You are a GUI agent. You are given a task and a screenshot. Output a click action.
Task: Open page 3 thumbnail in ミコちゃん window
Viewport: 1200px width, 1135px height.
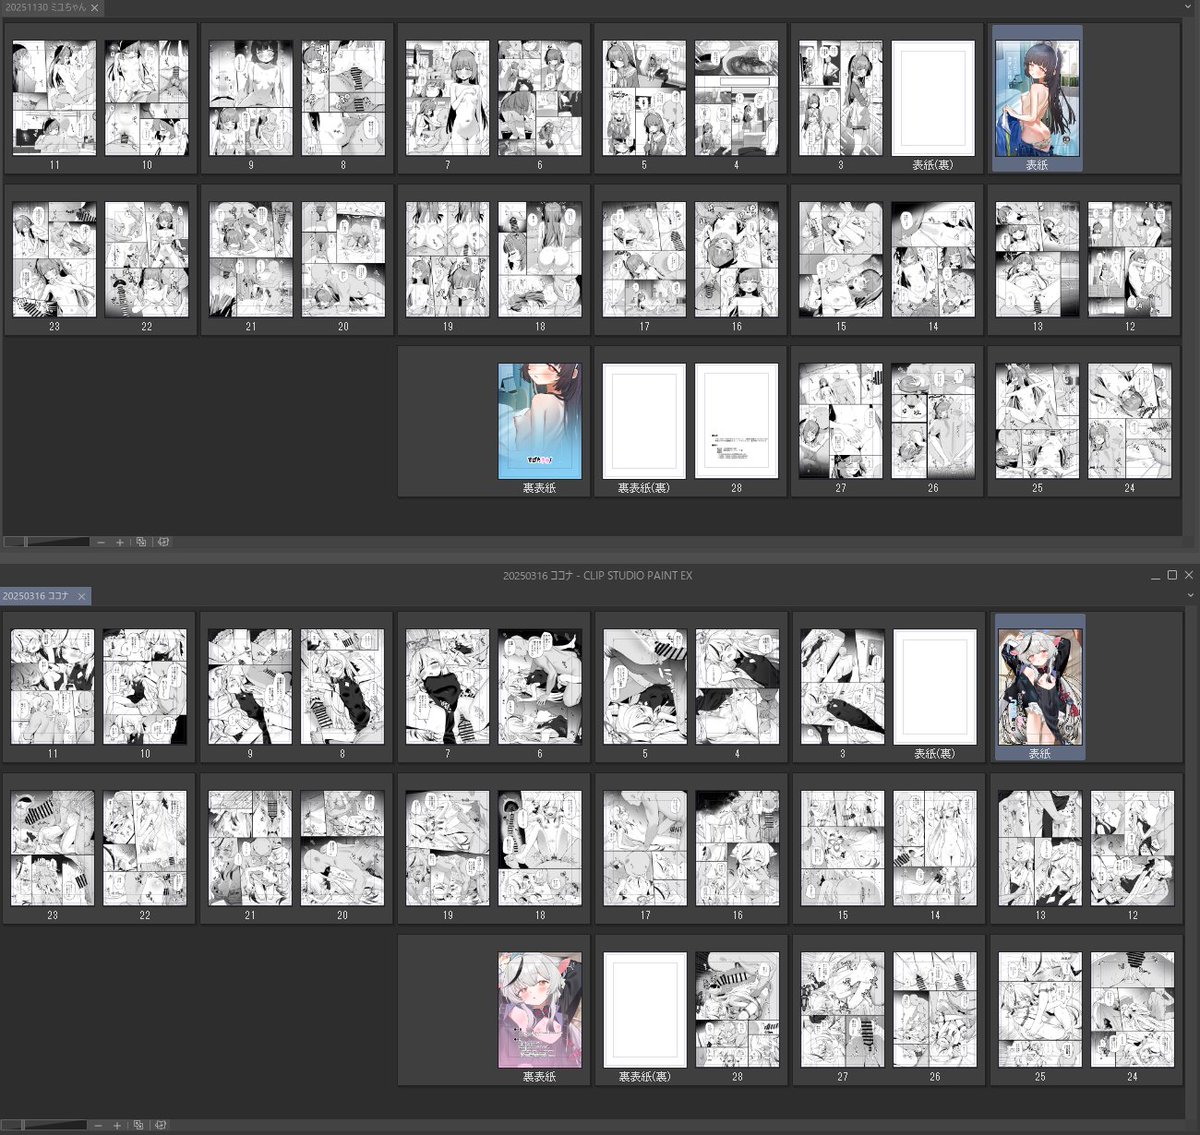(840, 98)
